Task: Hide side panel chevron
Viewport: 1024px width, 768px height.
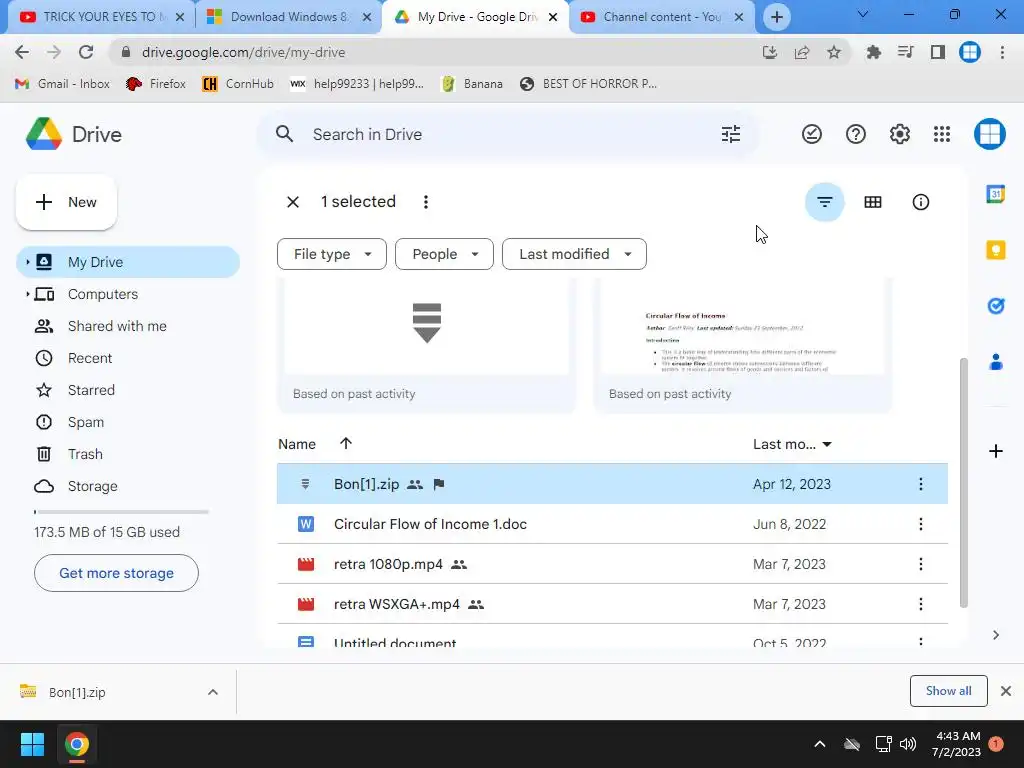Action: tap(995, 635)
